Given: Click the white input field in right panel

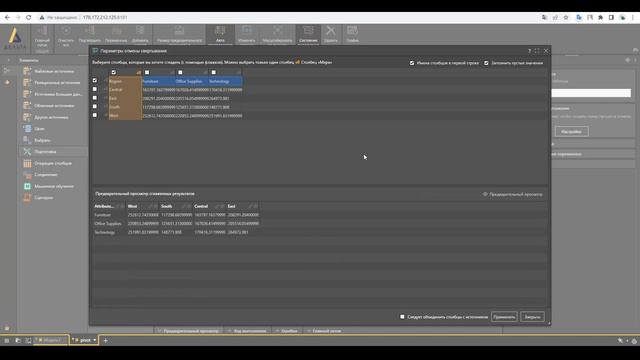Looking at the screenshot, I should (591, 93).
